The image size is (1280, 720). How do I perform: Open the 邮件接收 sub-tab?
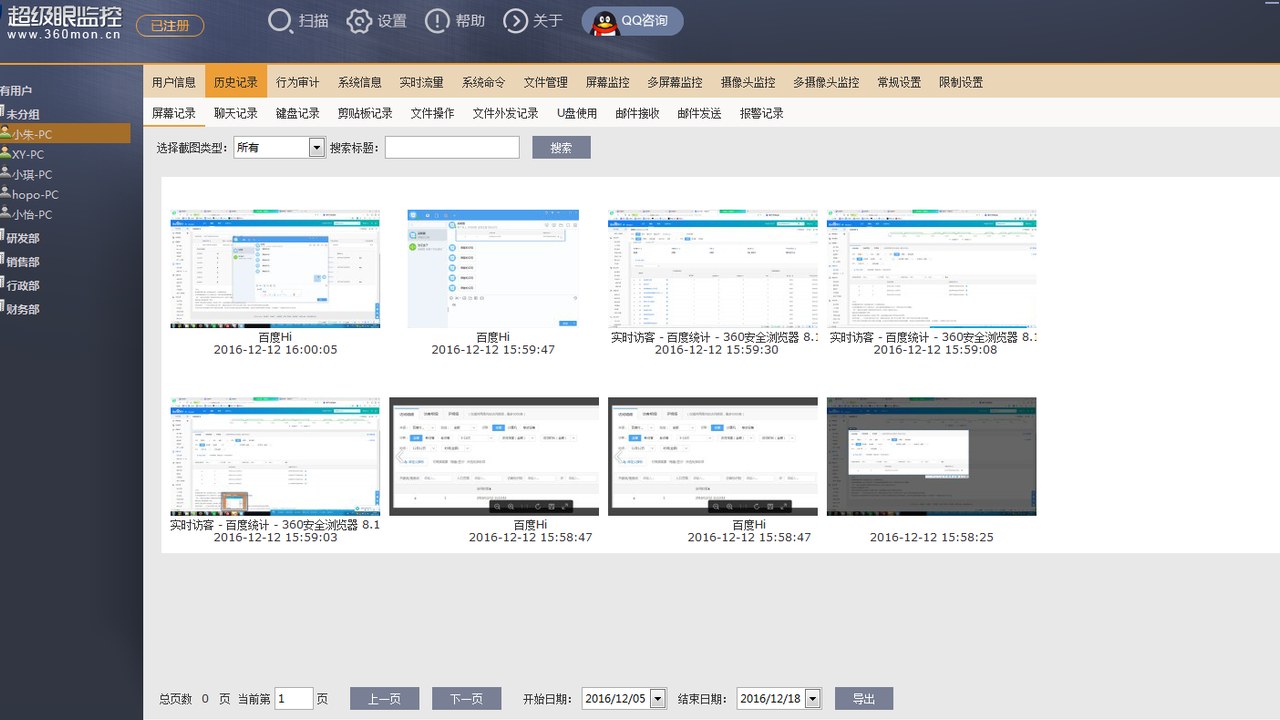pyautogui.click(x=637, y=113)
